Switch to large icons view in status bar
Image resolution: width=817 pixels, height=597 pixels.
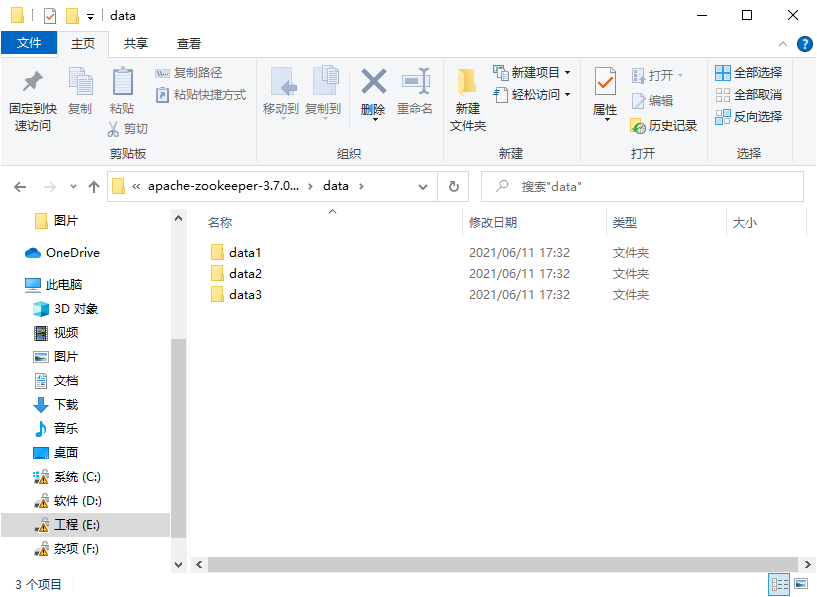click(x=801, y=584)
